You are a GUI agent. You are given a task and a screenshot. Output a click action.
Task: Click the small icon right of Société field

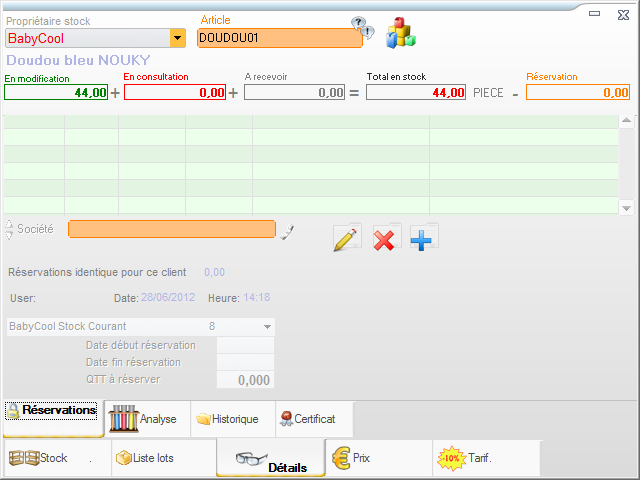(287, 232)
